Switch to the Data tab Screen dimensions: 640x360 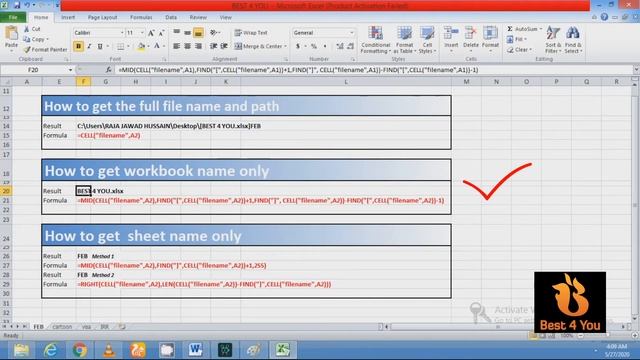(171, 17)
